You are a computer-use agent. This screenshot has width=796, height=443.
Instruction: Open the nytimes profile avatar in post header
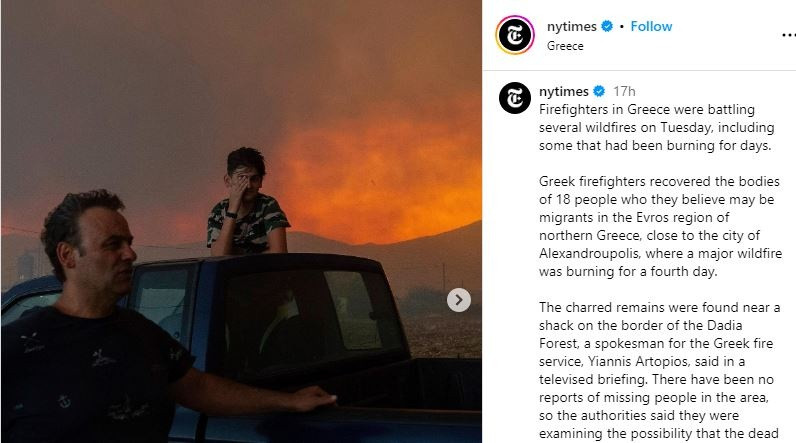[x=515, y=35]
